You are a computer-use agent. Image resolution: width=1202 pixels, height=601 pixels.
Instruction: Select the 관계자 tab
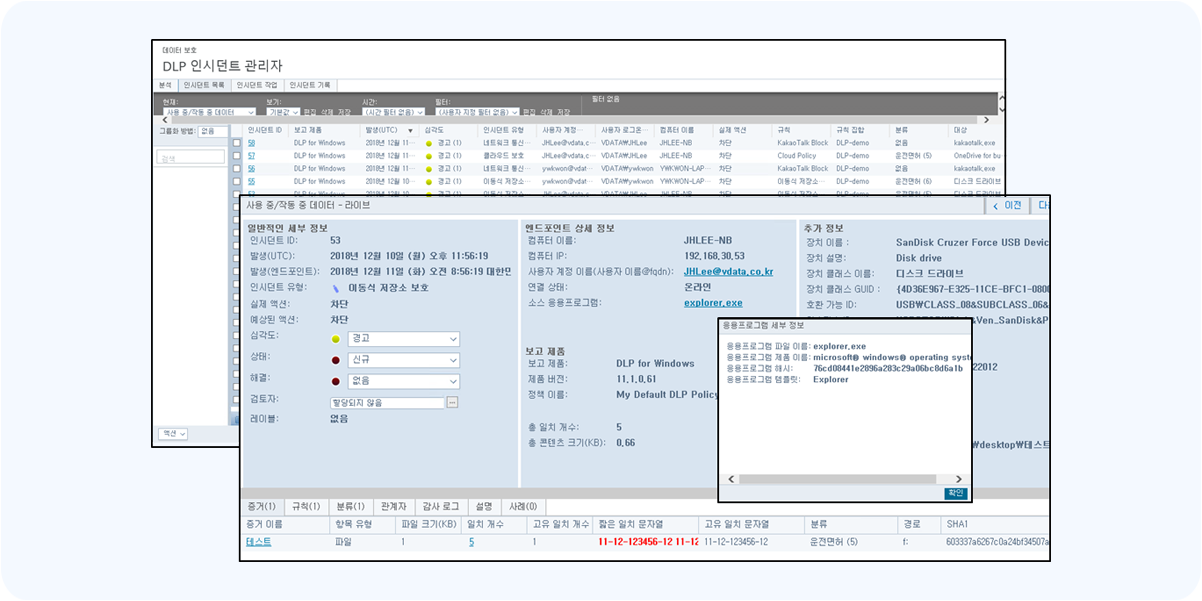point(393,507)
